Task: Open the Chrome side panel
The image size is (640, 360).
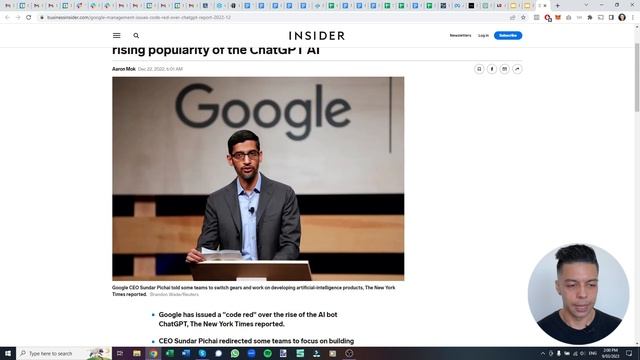Action: pyautogui.click(x=611, y=18)
